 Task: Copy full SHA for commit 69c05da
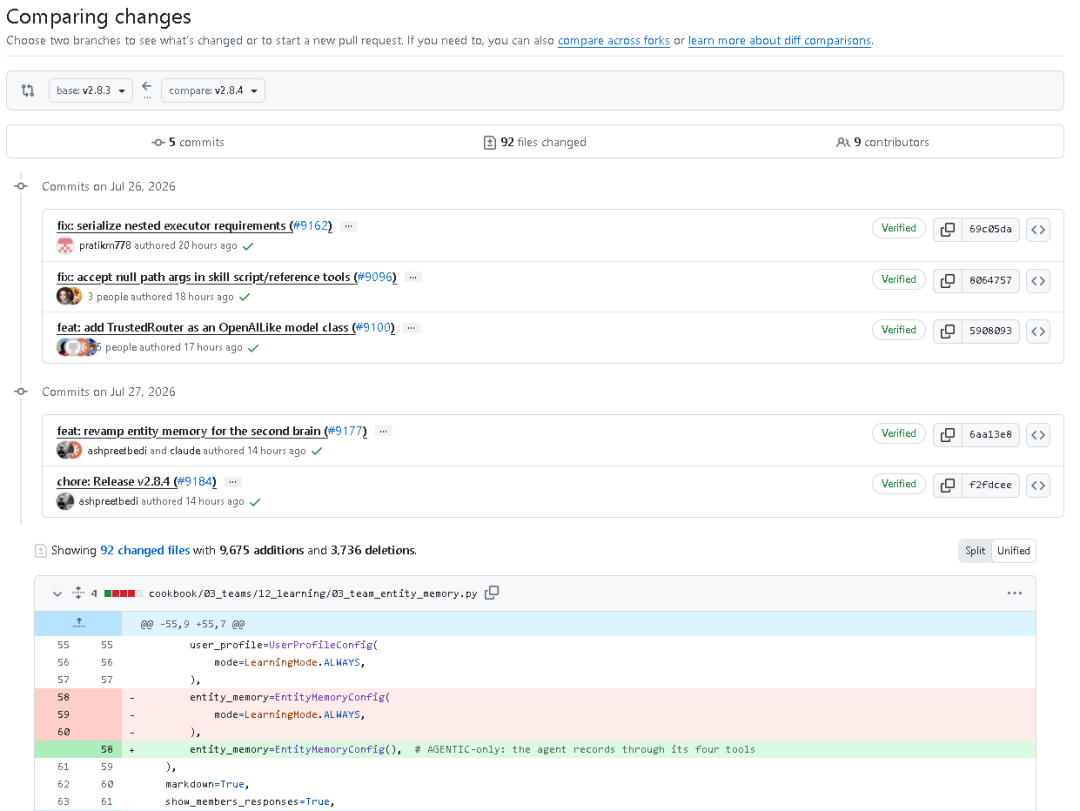[x=948, y=229]
